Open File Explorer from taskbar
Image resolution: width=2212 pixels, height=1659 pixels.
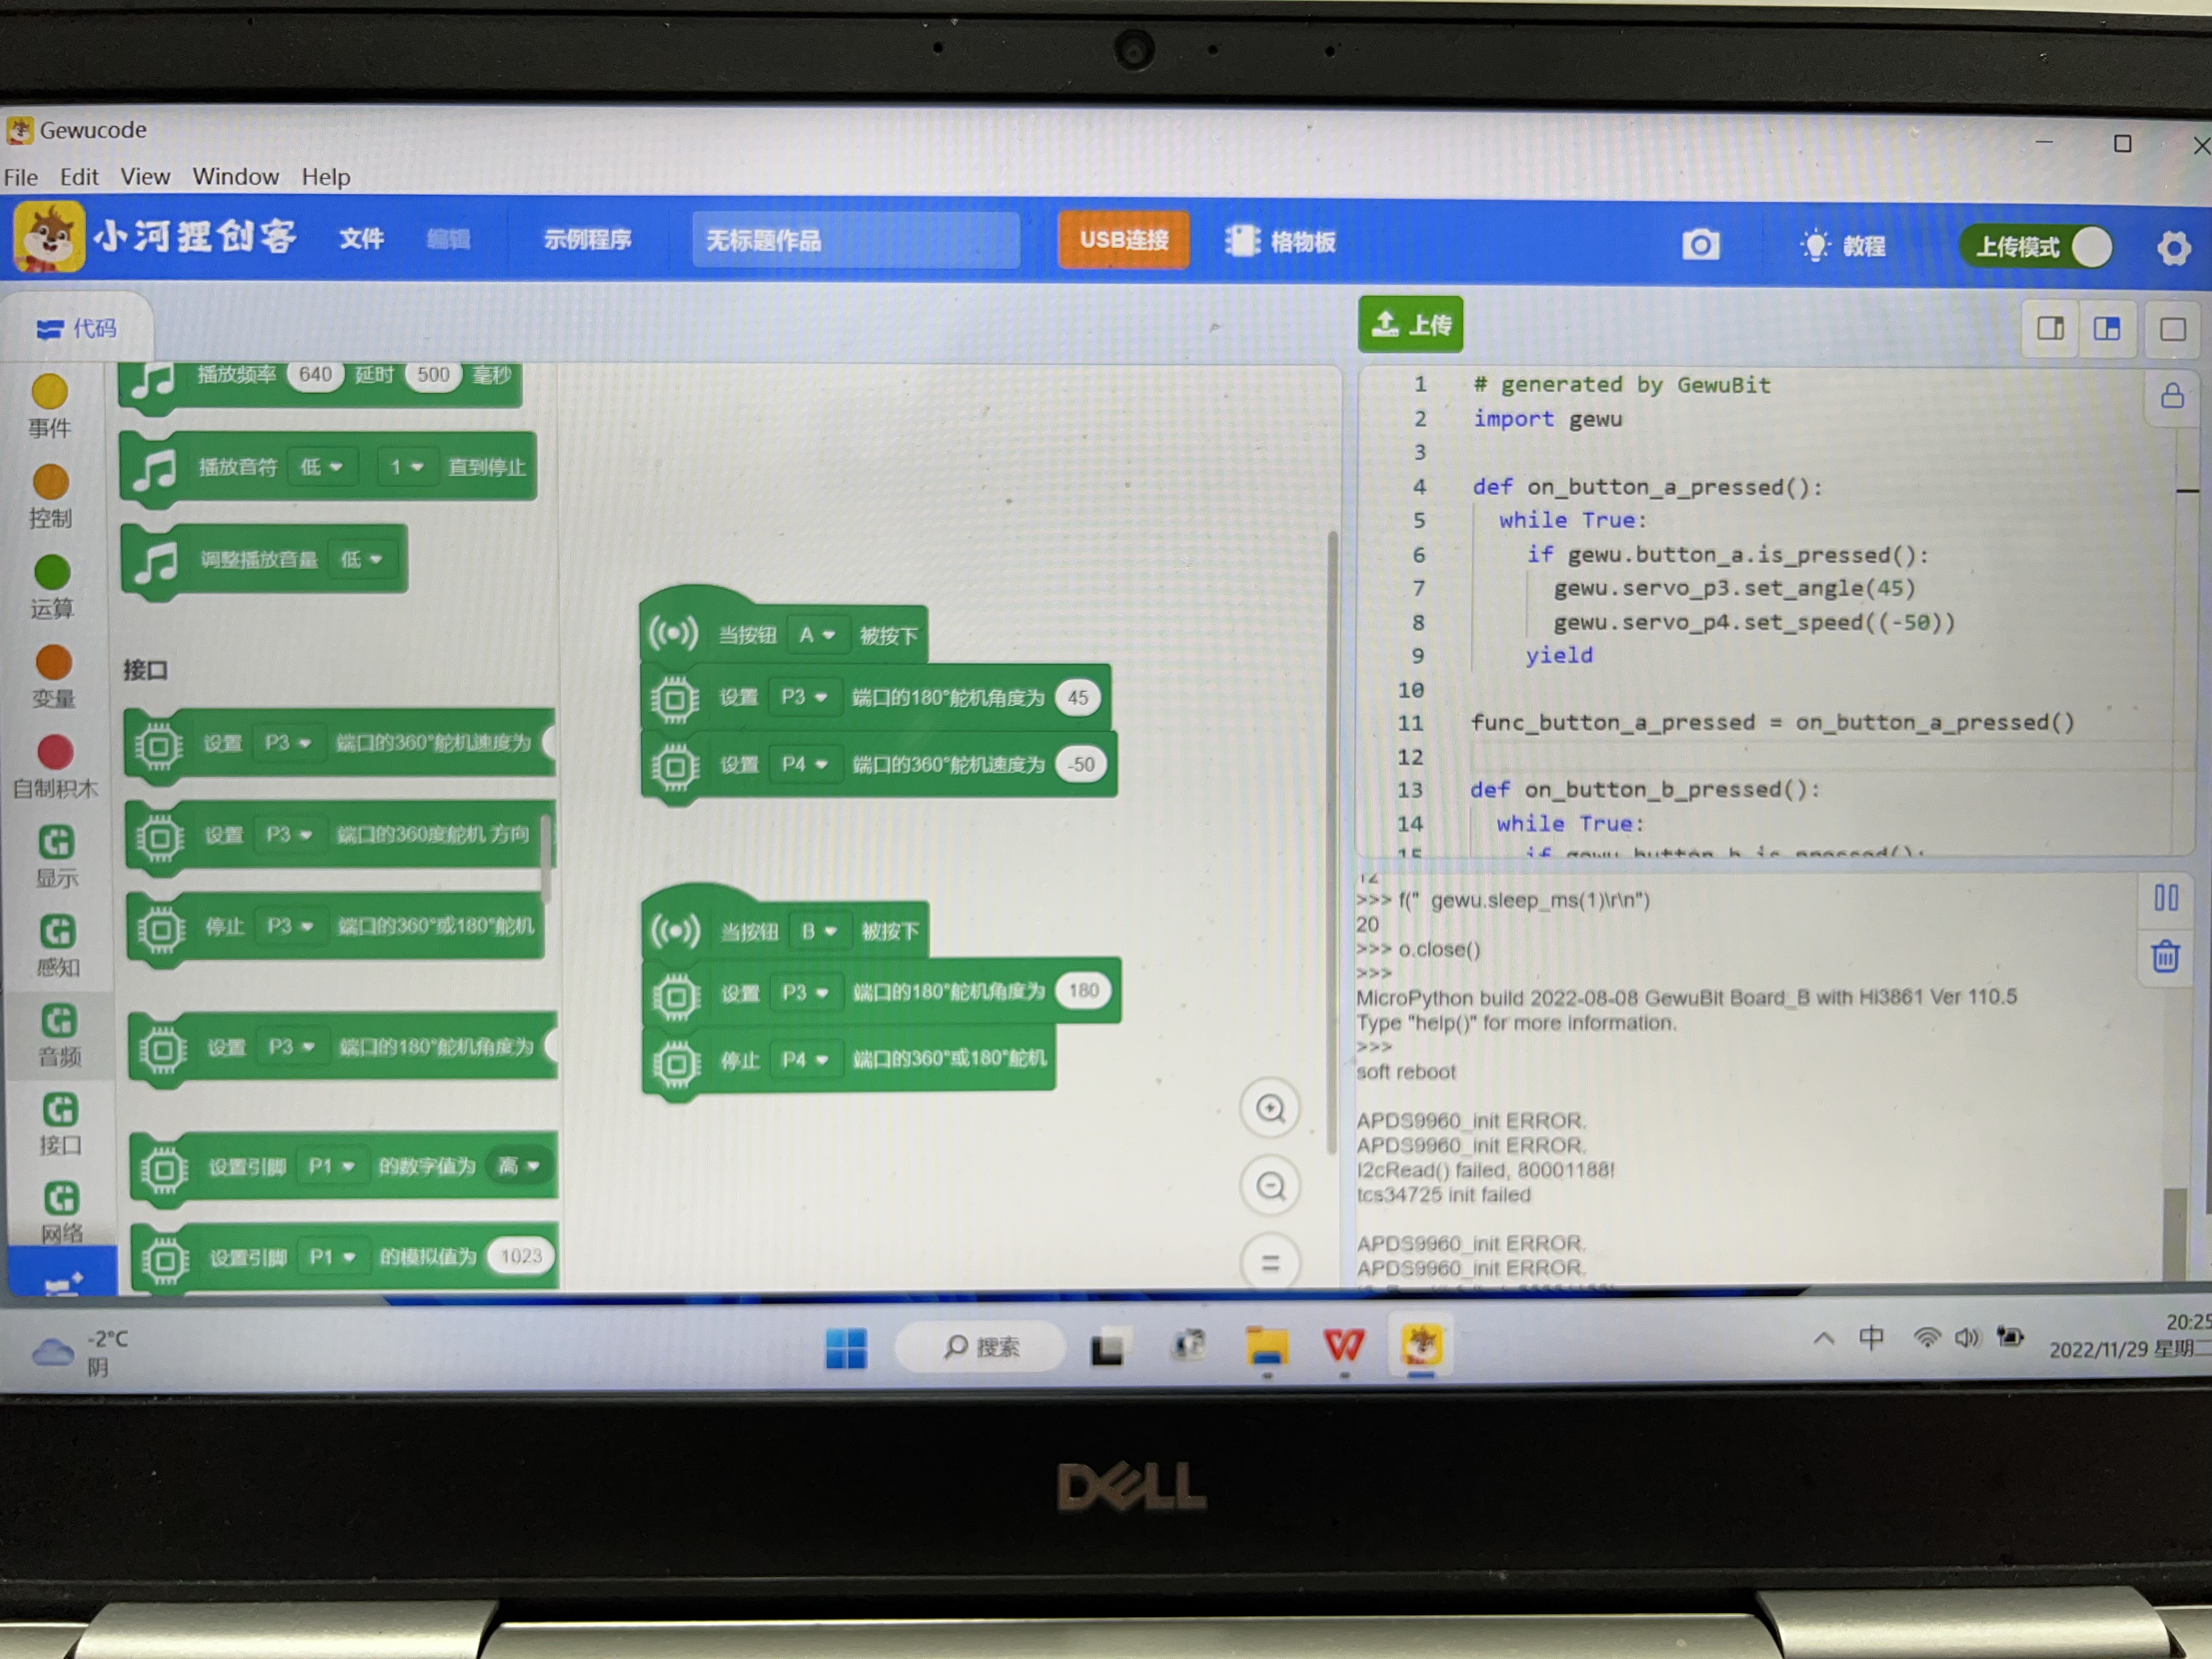coord(1267,1347)
